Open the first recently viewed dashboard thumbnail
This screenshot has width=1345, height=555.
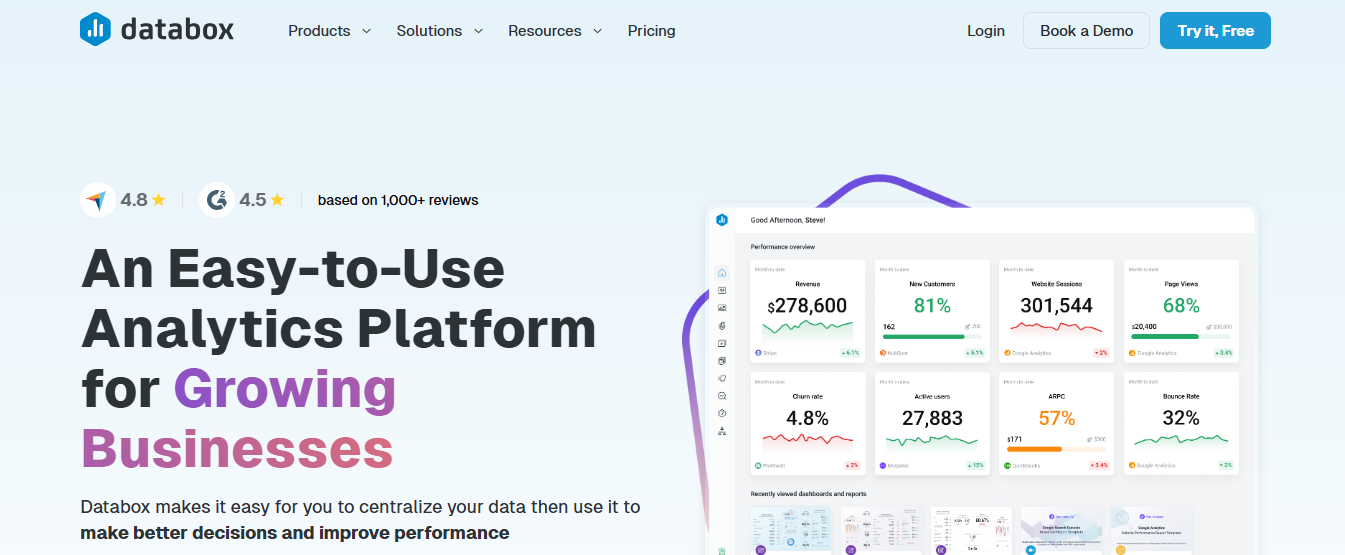791,530
